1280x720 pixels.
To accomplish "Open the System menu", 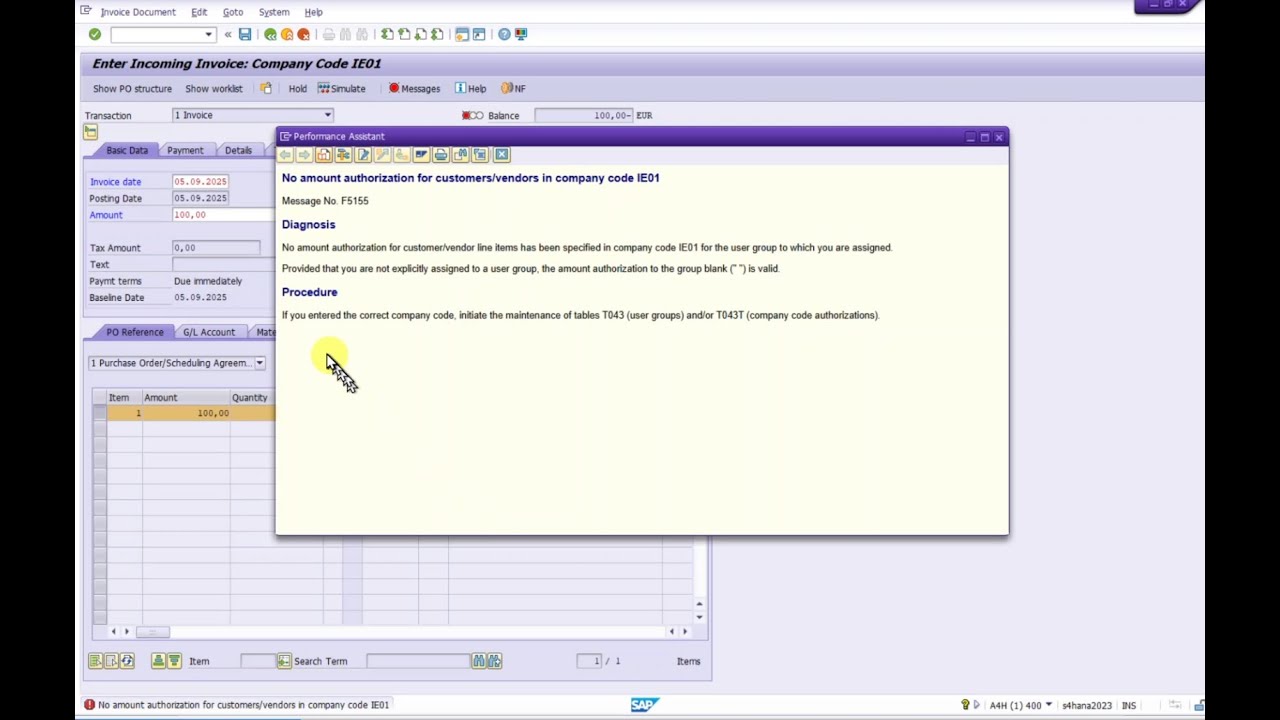I will point(274,12).
